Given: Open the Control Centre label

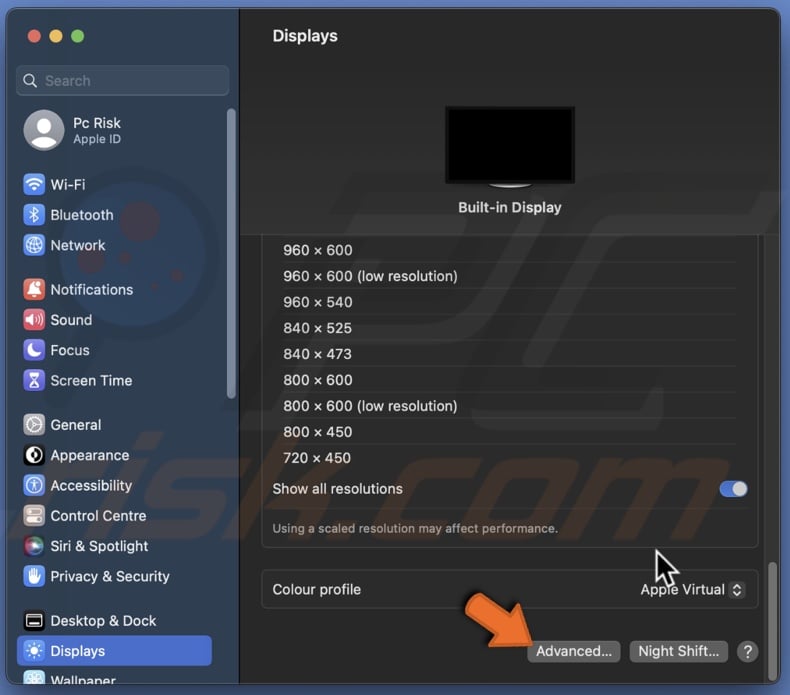Looking at the screenshot, I should click(x=98, y=516).
